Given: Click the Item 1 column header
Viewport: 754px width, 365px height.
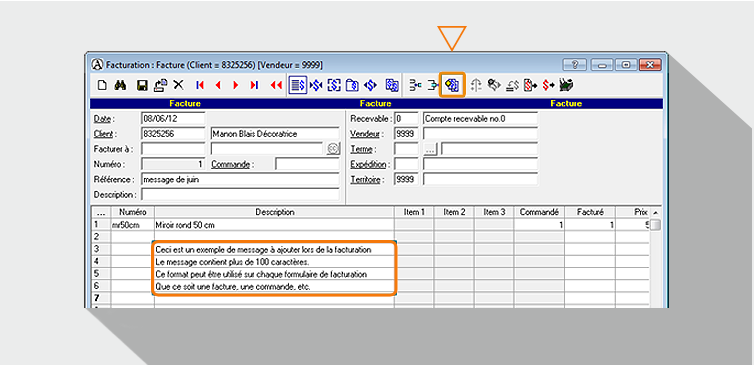Looking at the screenshot, I should point(414,212).
